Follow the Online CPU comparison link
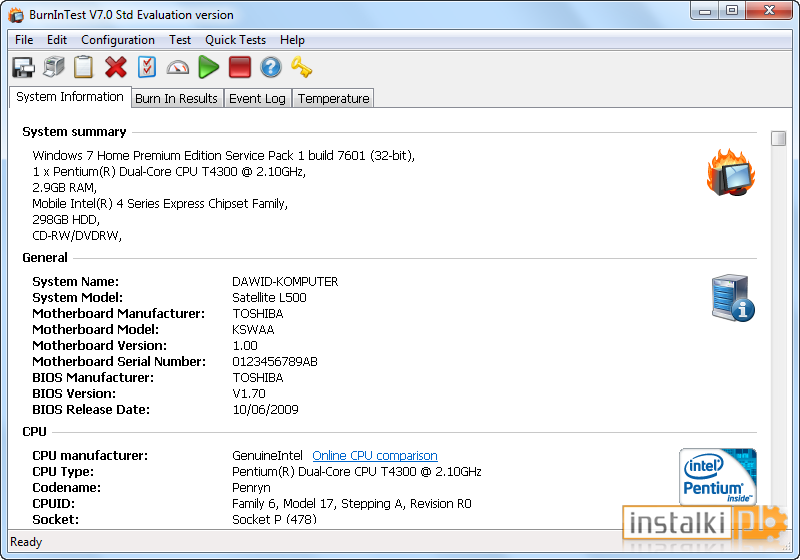800x560 pixels. click(375, 455)
